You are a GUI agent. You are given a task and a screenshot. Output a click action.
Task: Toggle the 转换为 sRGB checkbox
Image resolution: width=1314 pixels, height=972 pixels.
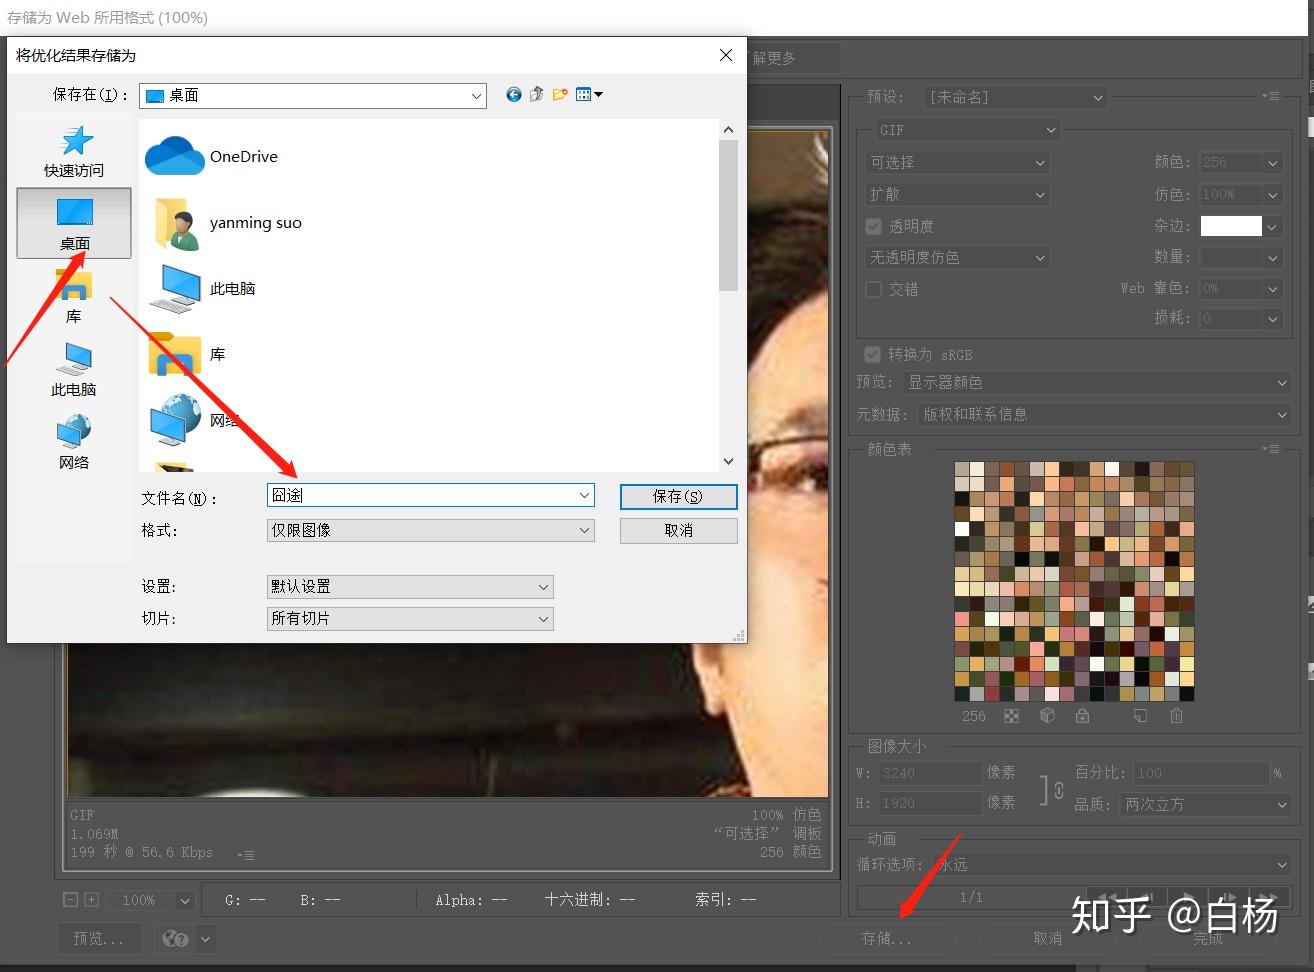[872, 354]
